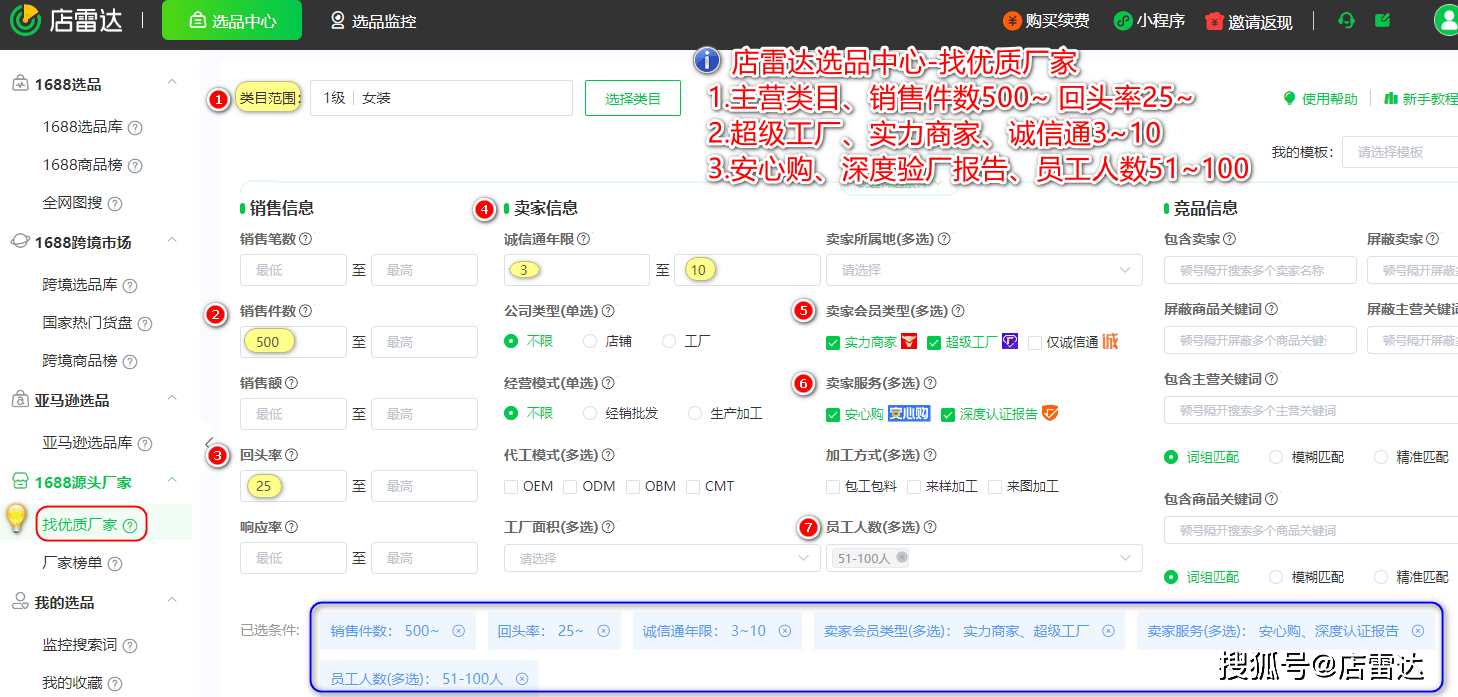Remove 卖家服务 selected condition
The image size is (1458, 697).
tap(1418, 631)
